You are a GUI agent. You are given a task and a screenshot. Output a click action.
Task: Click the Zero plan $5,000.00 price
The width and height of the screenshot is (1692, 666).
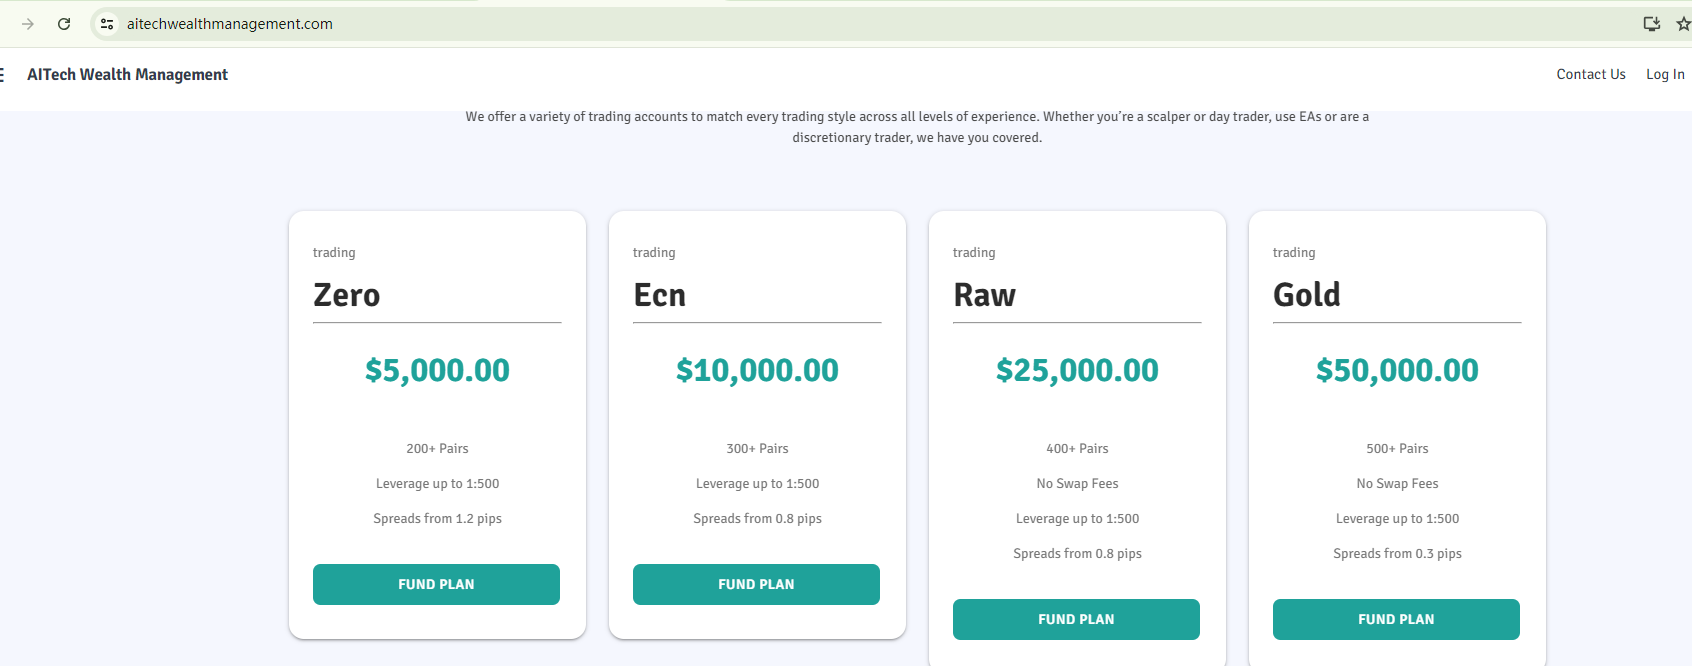437,370
